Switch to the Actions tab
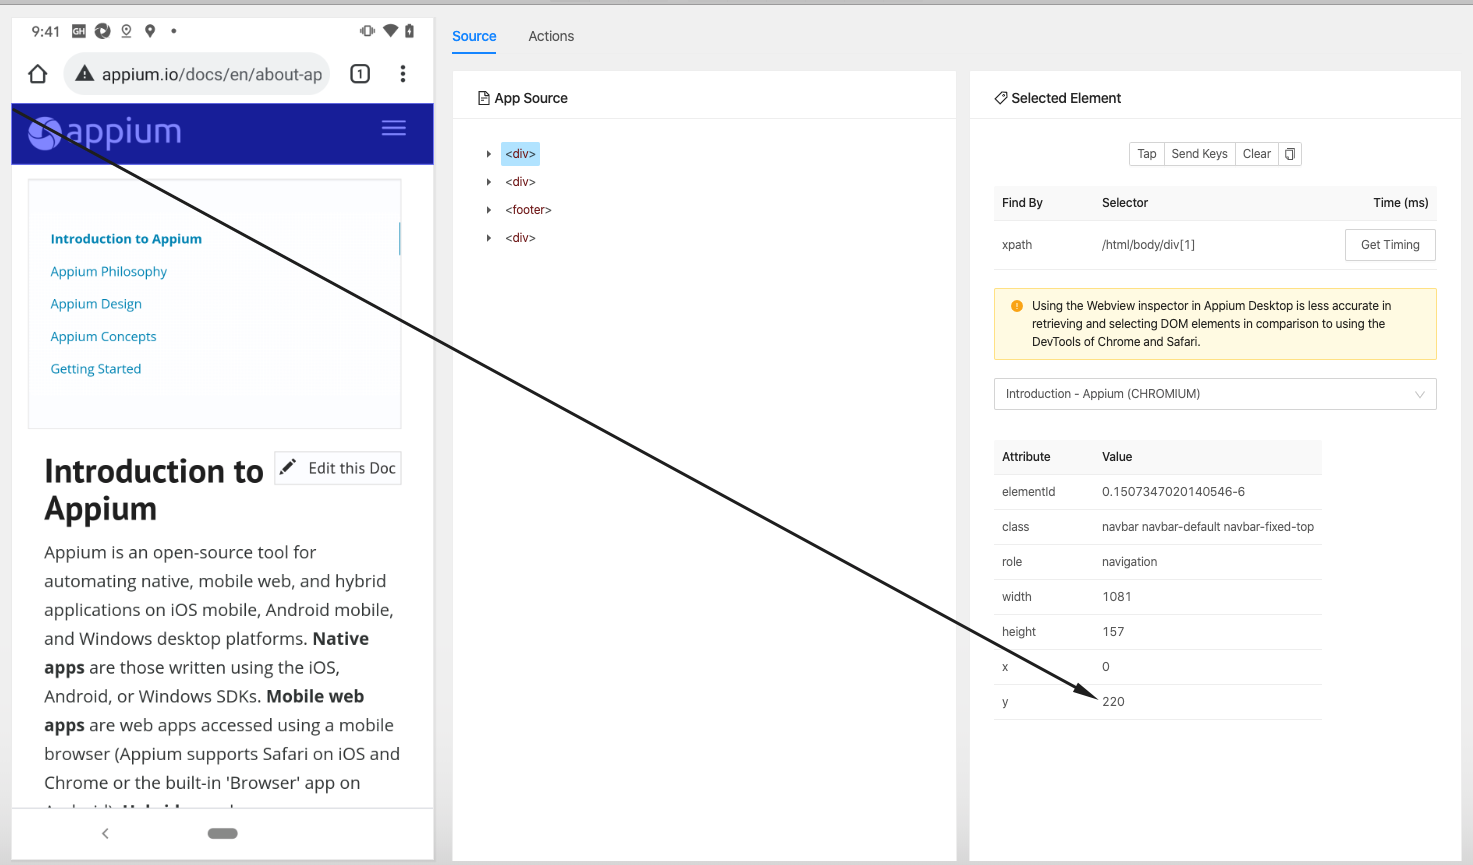Screen dimensions: 1473x865 click(x=551, y=36)
